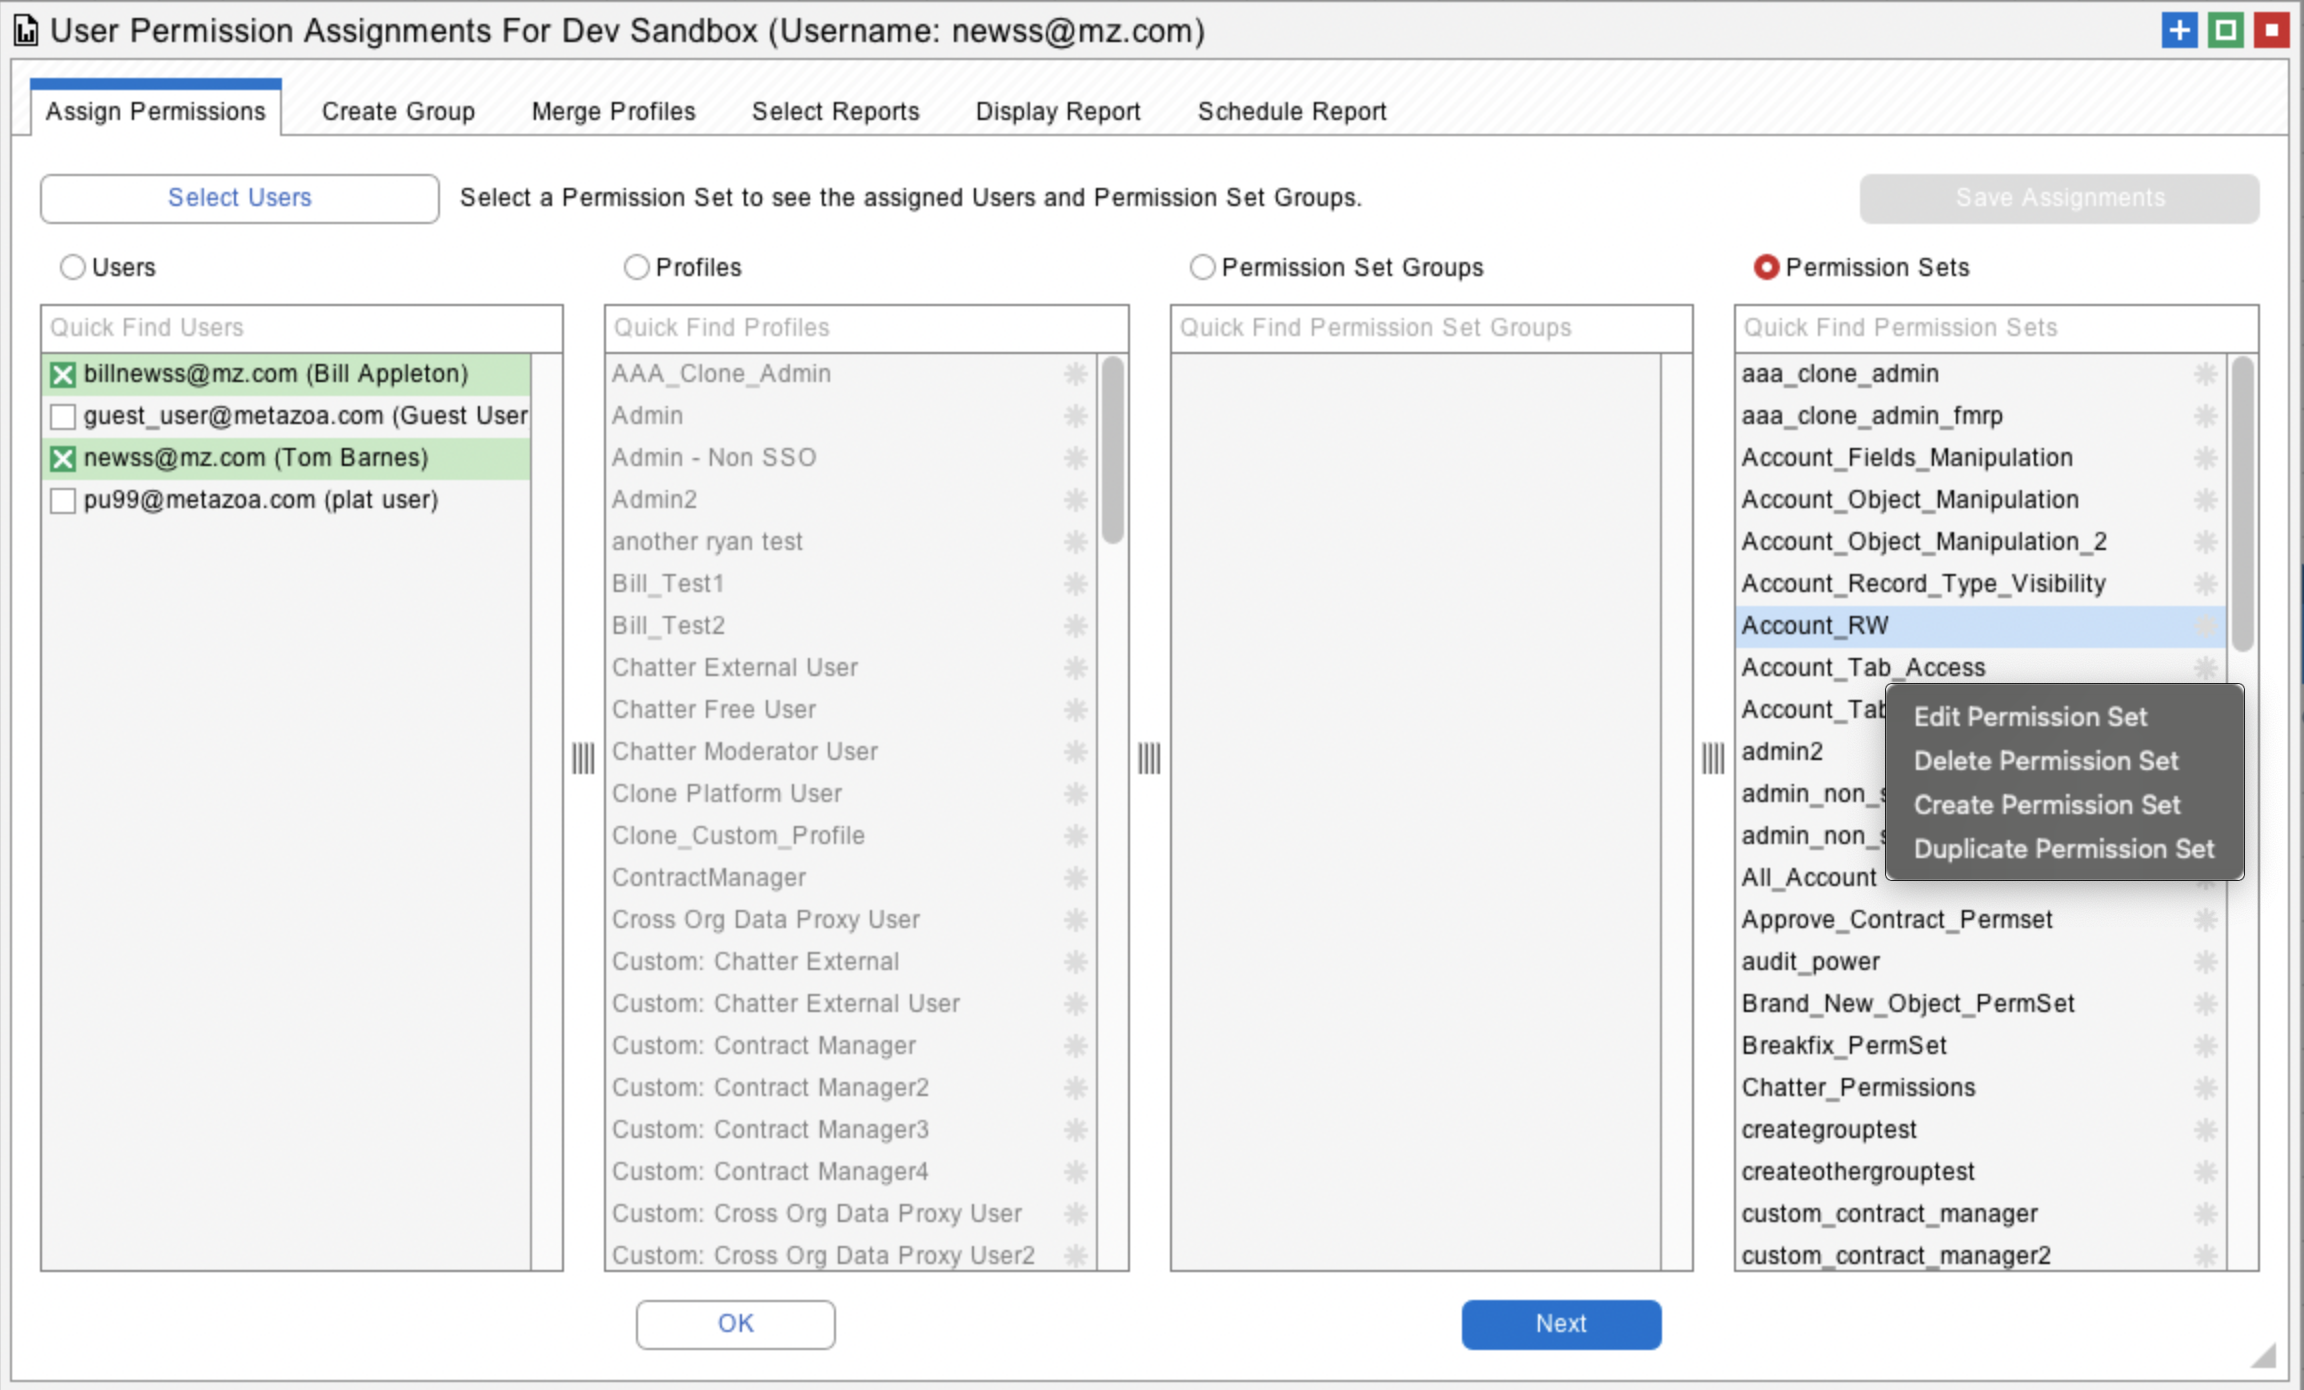Click the green square window icon
Viewport: 2304px width, 1390px height.
click(2226, 30)
